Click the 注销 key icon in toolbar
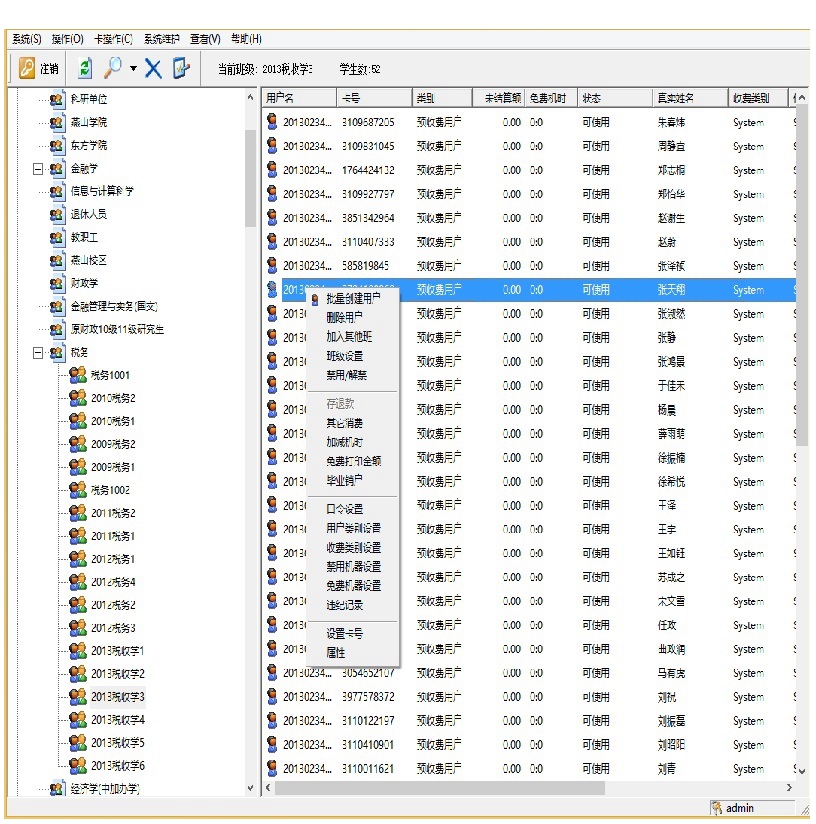The image size is (816, 824). (27, 69)
